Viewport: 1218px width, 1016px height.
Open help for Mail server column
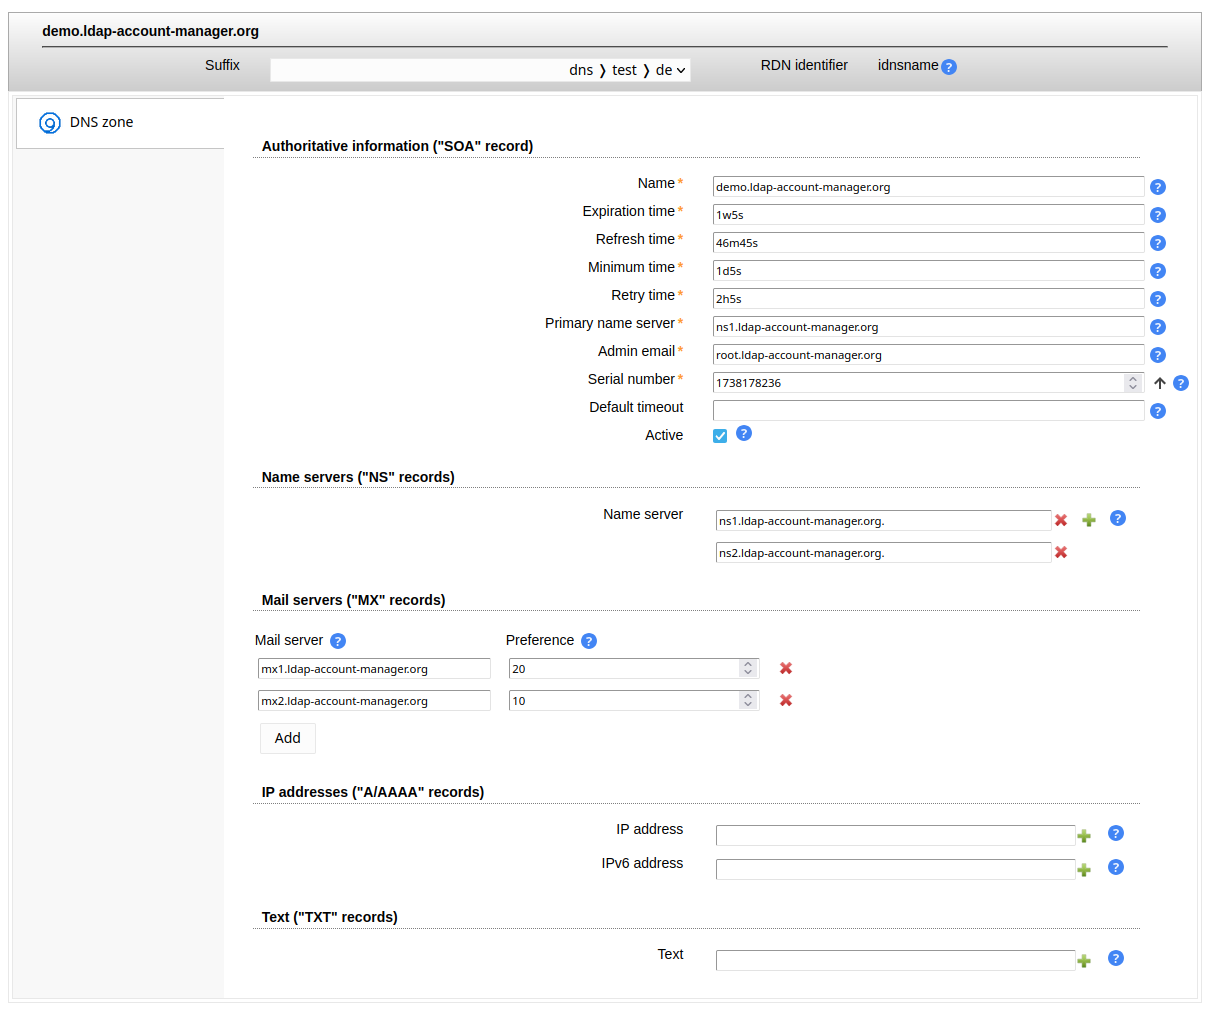pyautogui.click(x=338, y=641)
